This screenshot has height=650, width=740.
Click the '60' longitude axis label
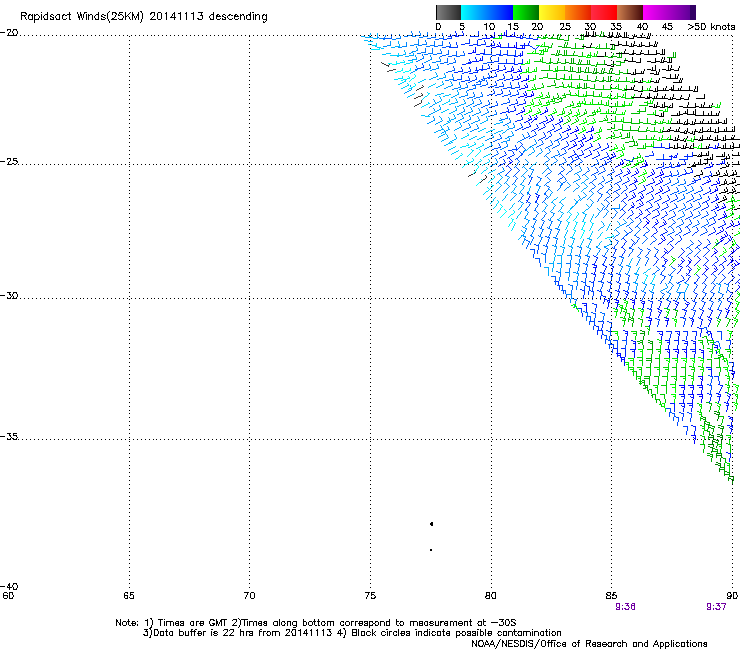point(8,596)
